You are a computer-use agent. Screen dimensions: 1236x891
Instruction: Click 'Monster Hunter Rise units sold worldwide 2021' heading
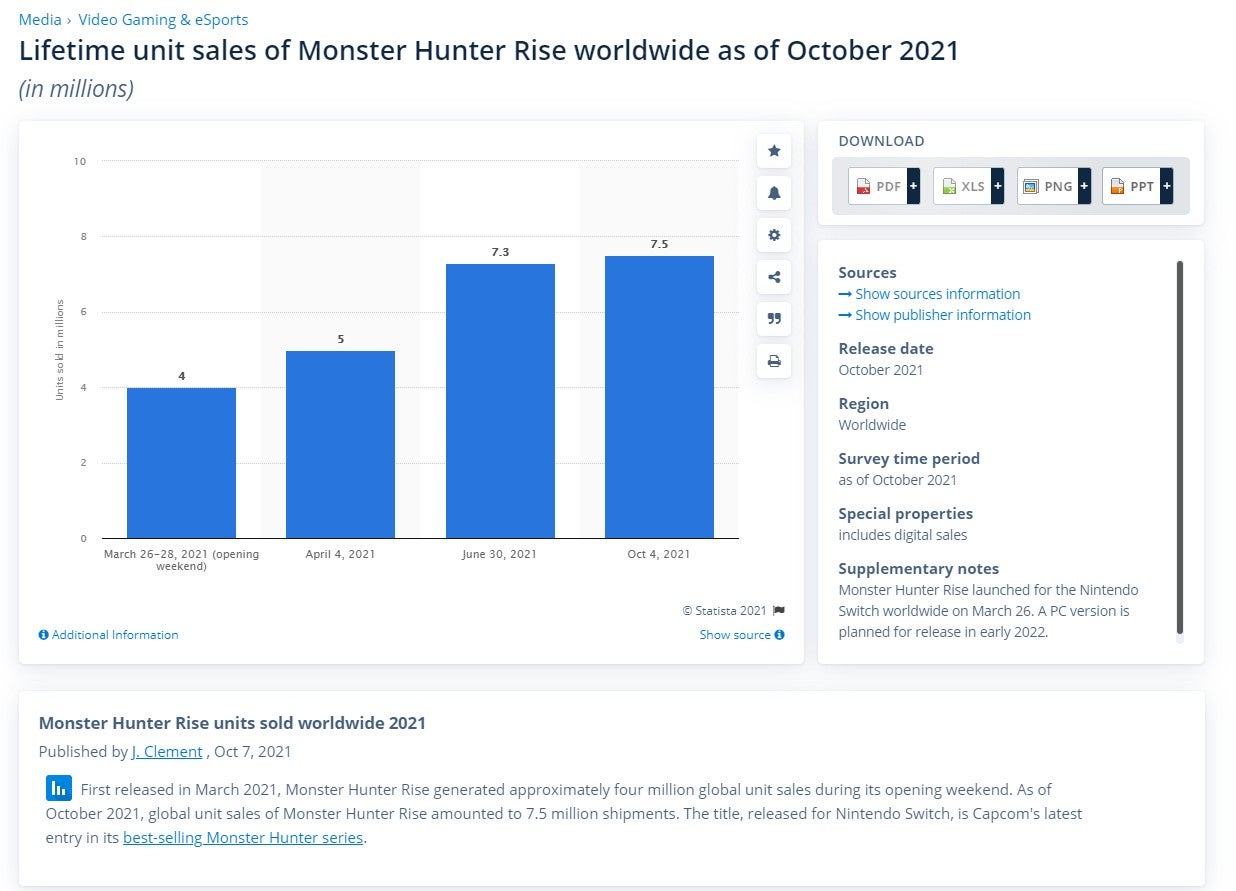point(232,723)
